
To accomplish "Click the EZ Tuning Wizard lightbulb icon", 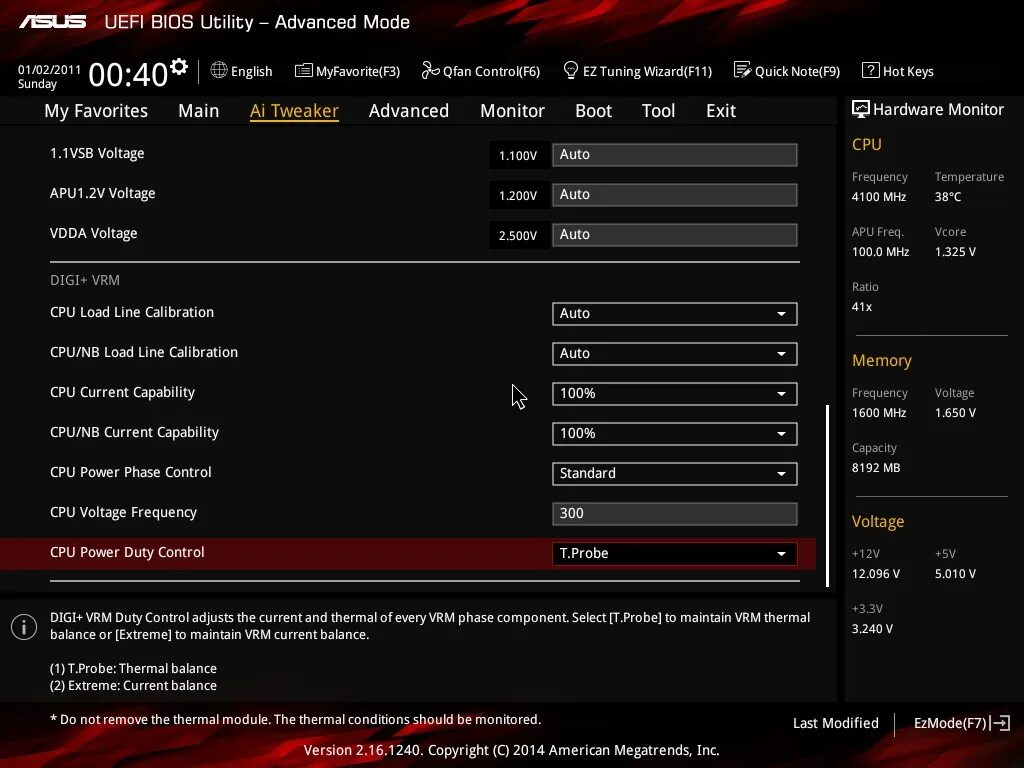I will click(x=571, y=70).
